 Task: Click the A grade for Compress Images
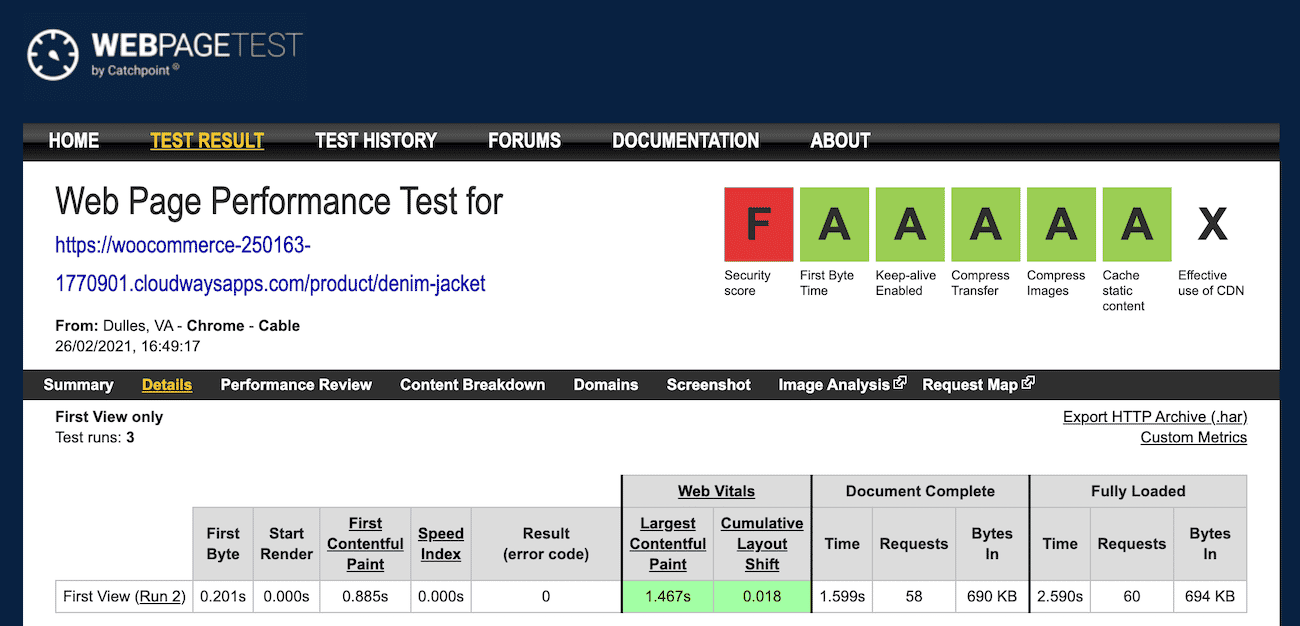[x=1061, y=224]
